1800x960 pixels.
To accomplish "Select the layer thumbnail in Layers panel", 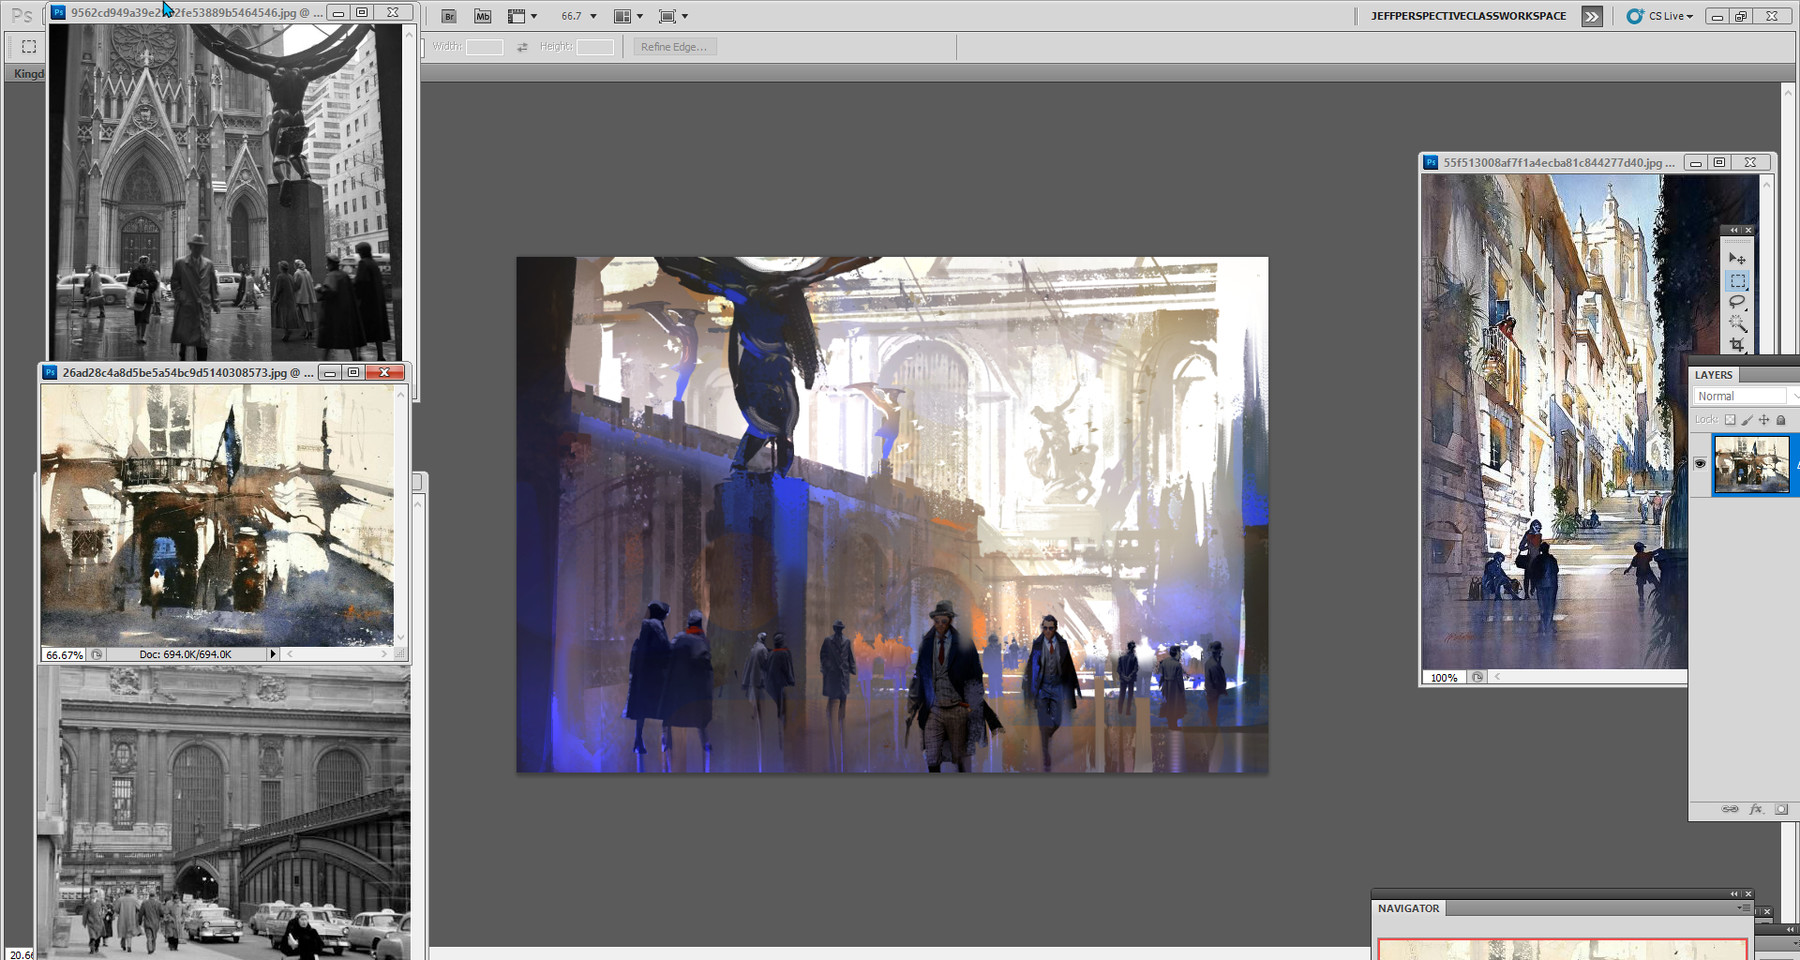I will tap(1751, 464).
